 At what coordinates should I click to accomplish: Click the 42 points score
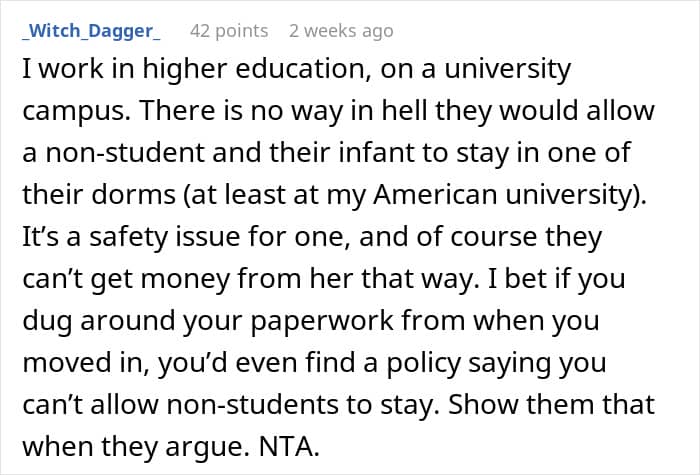click(x=229, y=31)
